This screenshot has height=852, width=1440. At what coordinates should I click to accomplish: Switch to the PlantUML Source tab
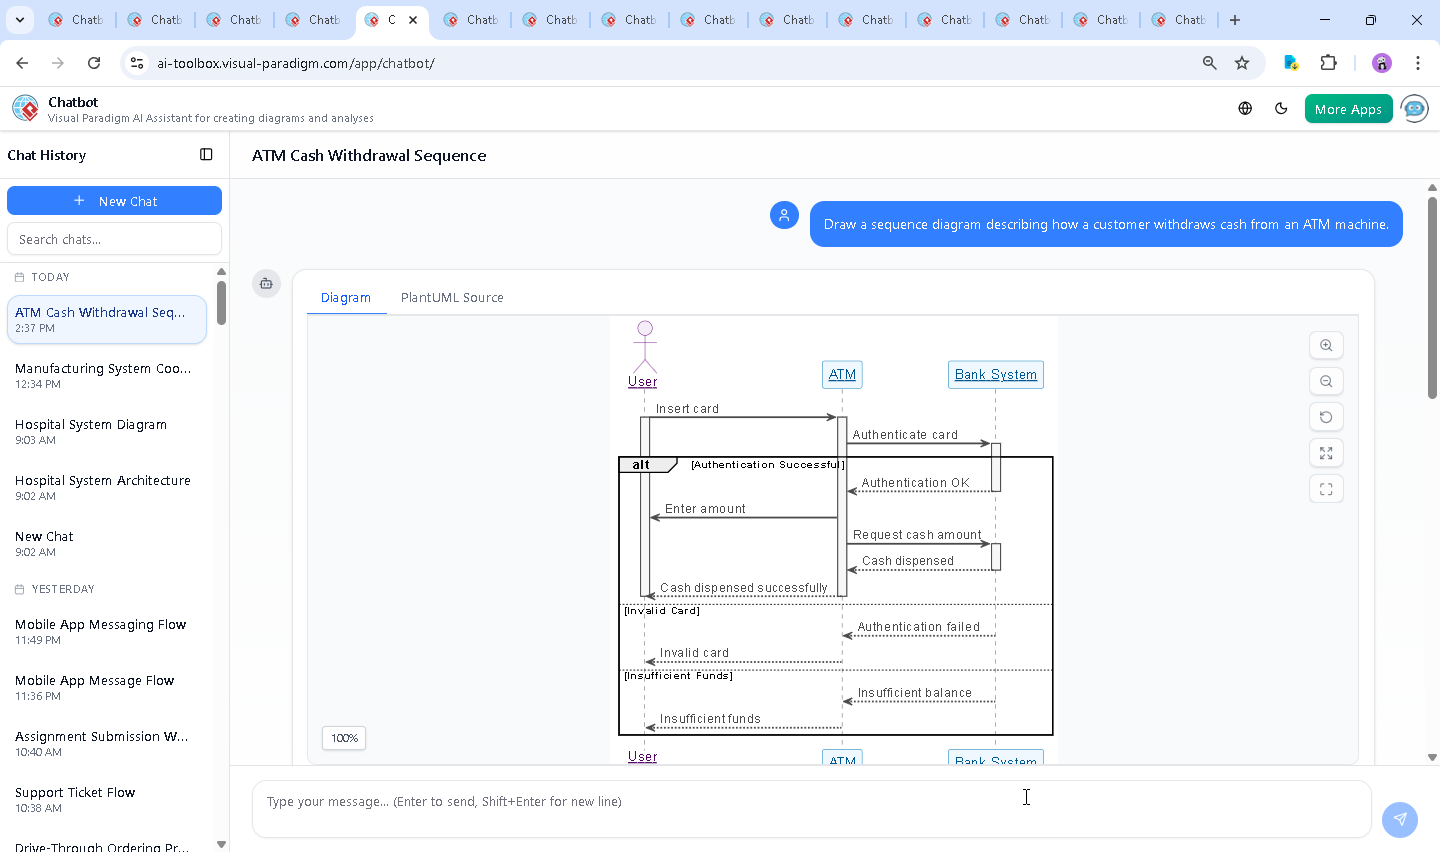point(452,298)
